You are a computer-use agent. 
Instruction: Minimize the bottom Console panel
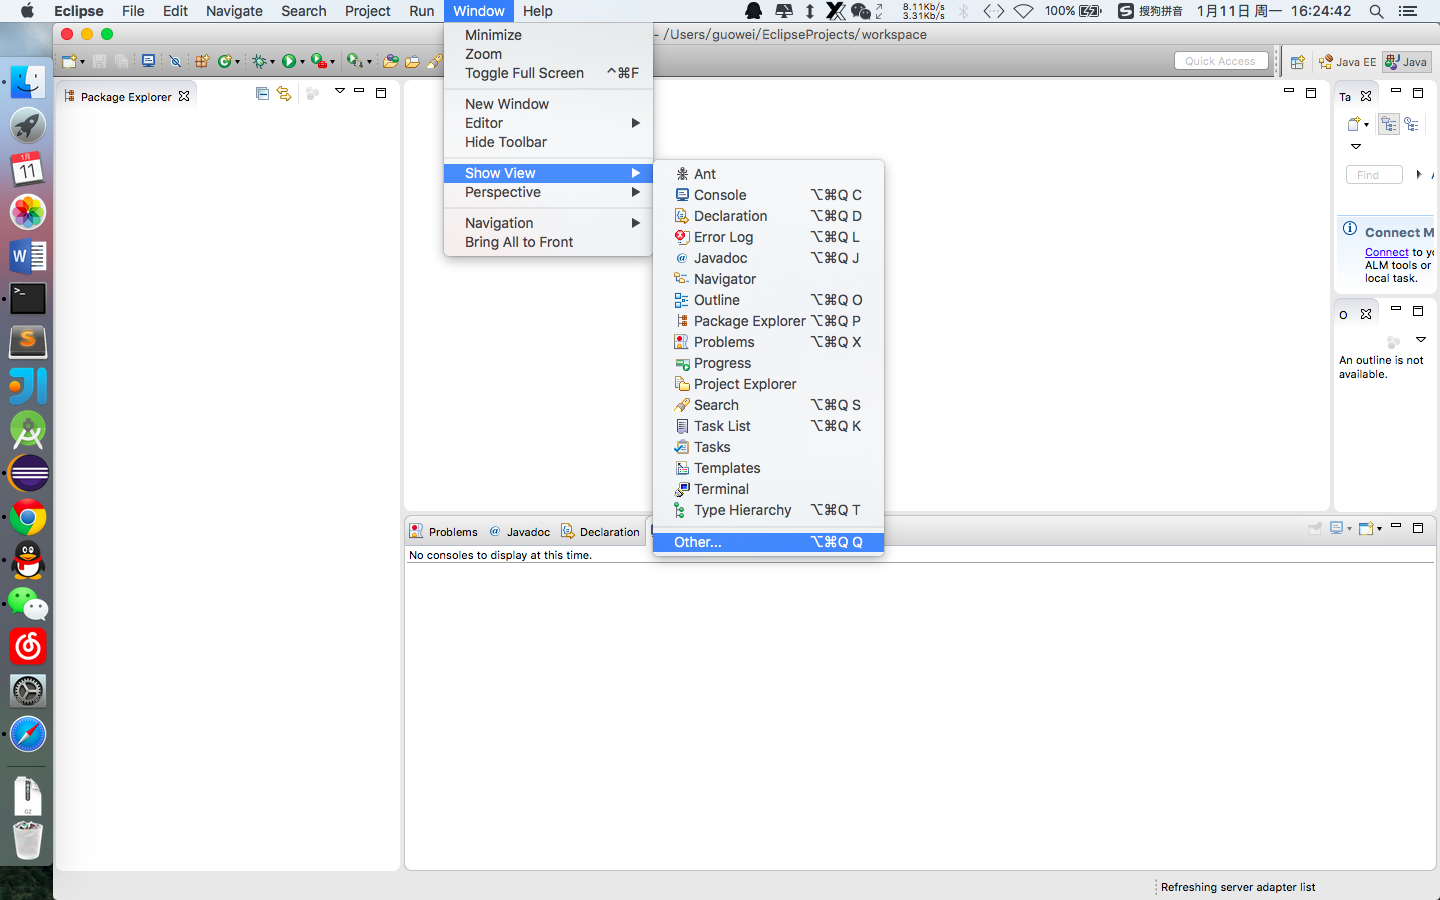pyautogui.click(x=1396, y=525)
